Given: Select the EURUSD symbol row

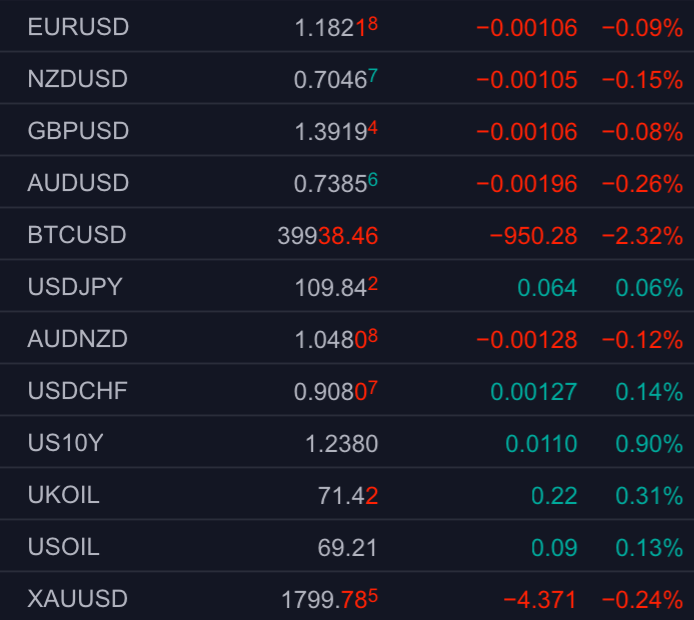Looking at the screenshot, I should click(78, 27).
